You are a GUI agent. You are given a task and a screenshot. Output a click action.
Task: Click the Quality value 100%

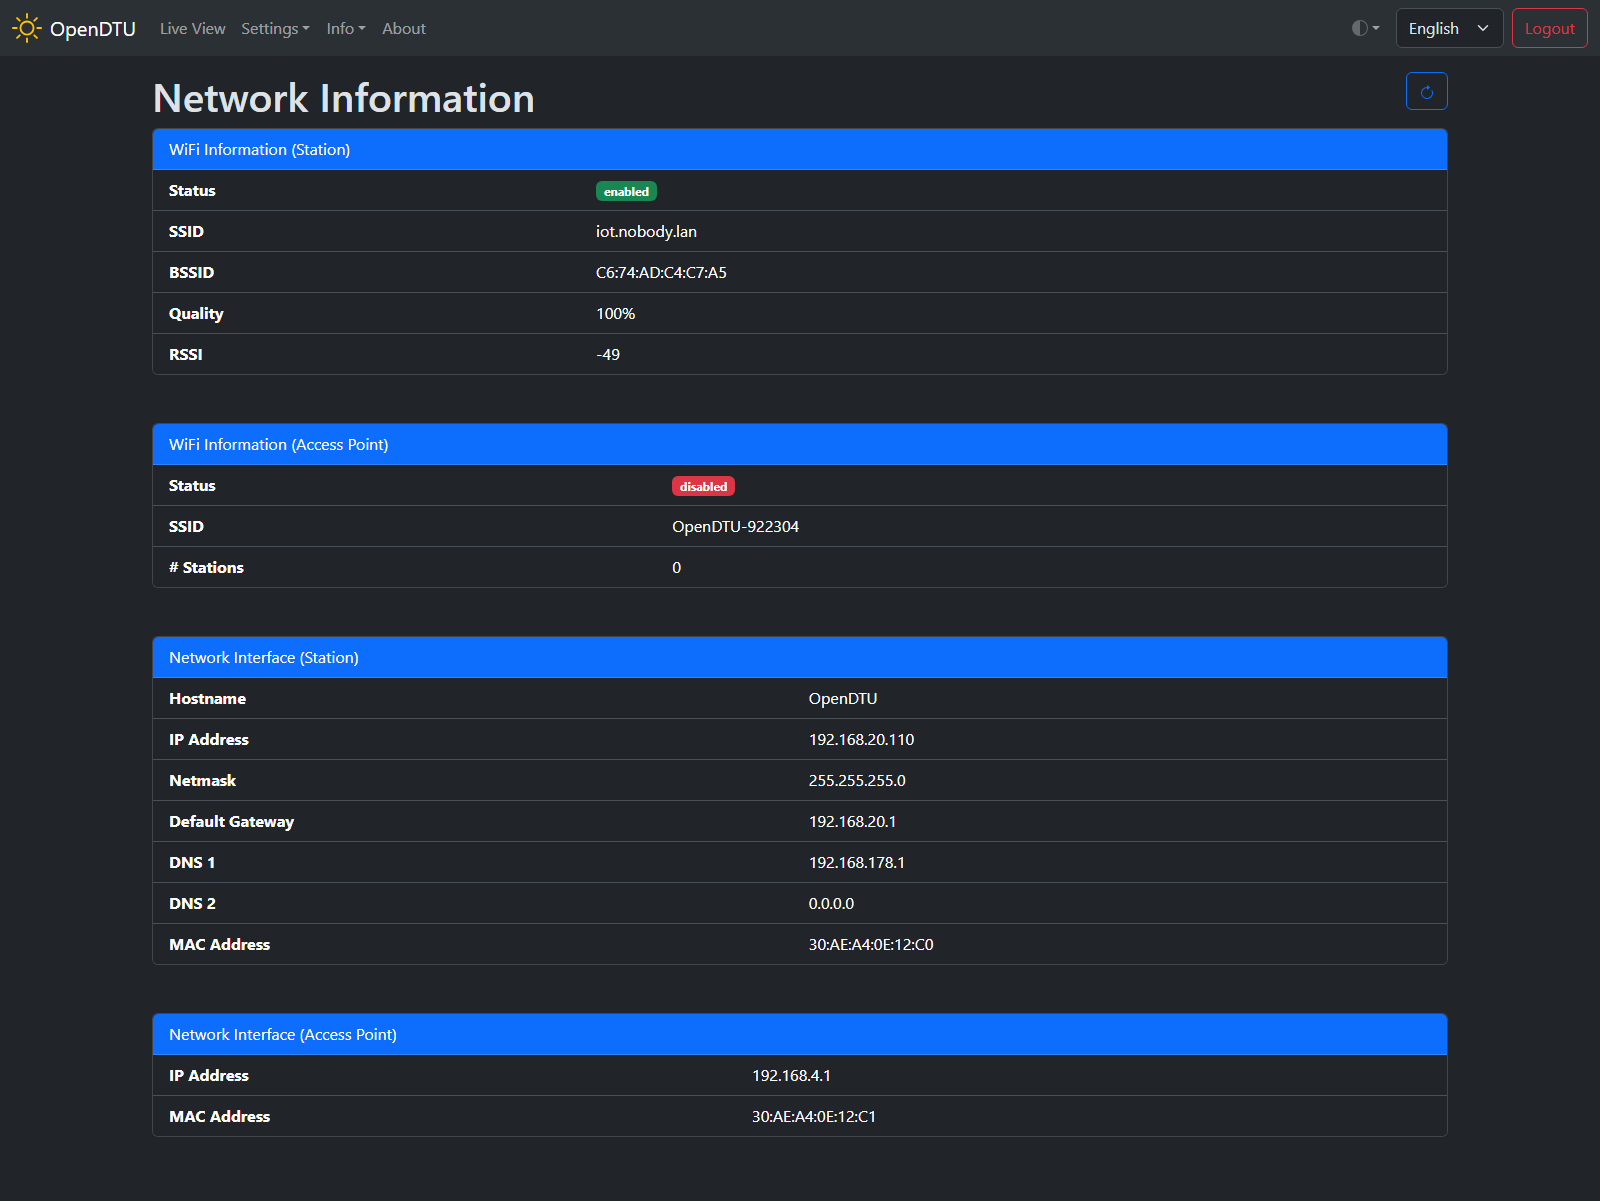pos(616,314)
